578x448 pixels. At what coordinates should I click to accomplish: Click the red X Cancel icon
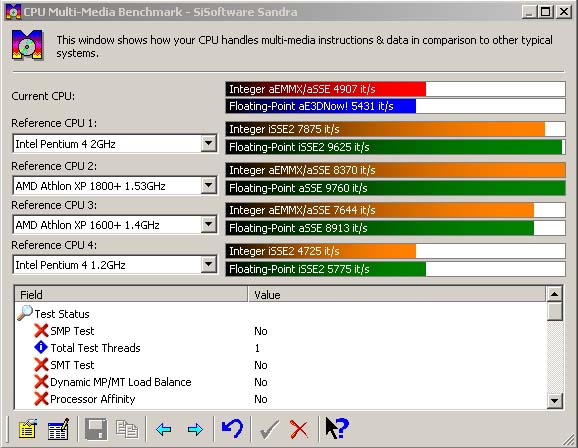tap(299, 430)
